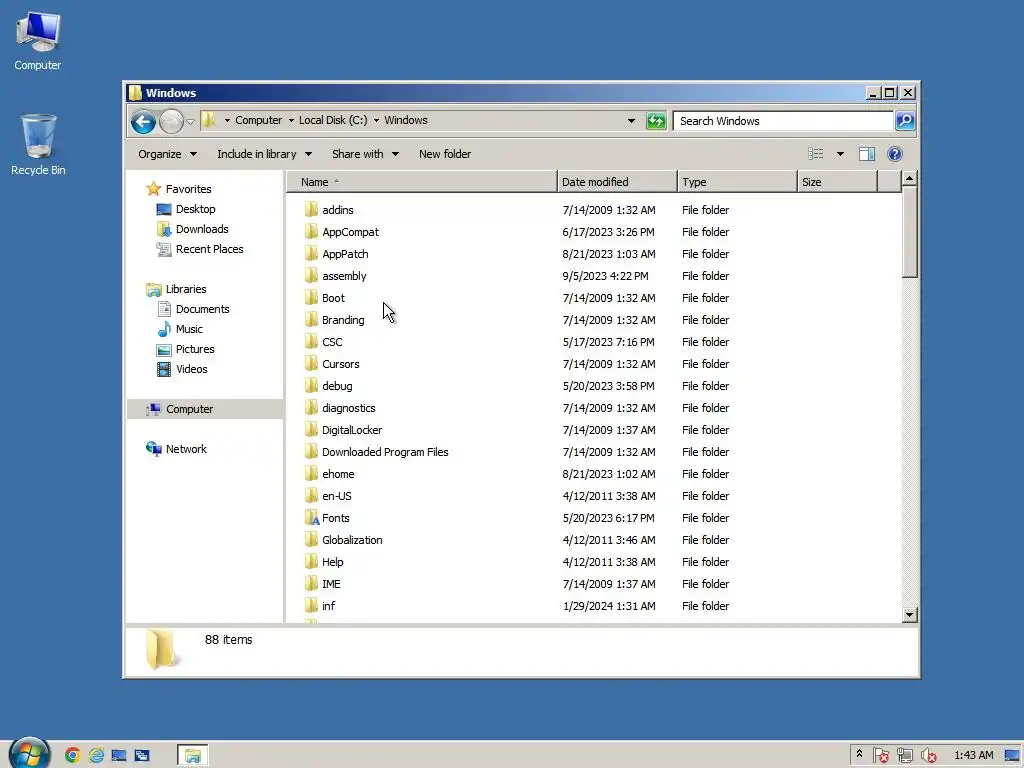Select the assembly folder icon
This screenshot has height=768, width=1024.
point(312,276)
